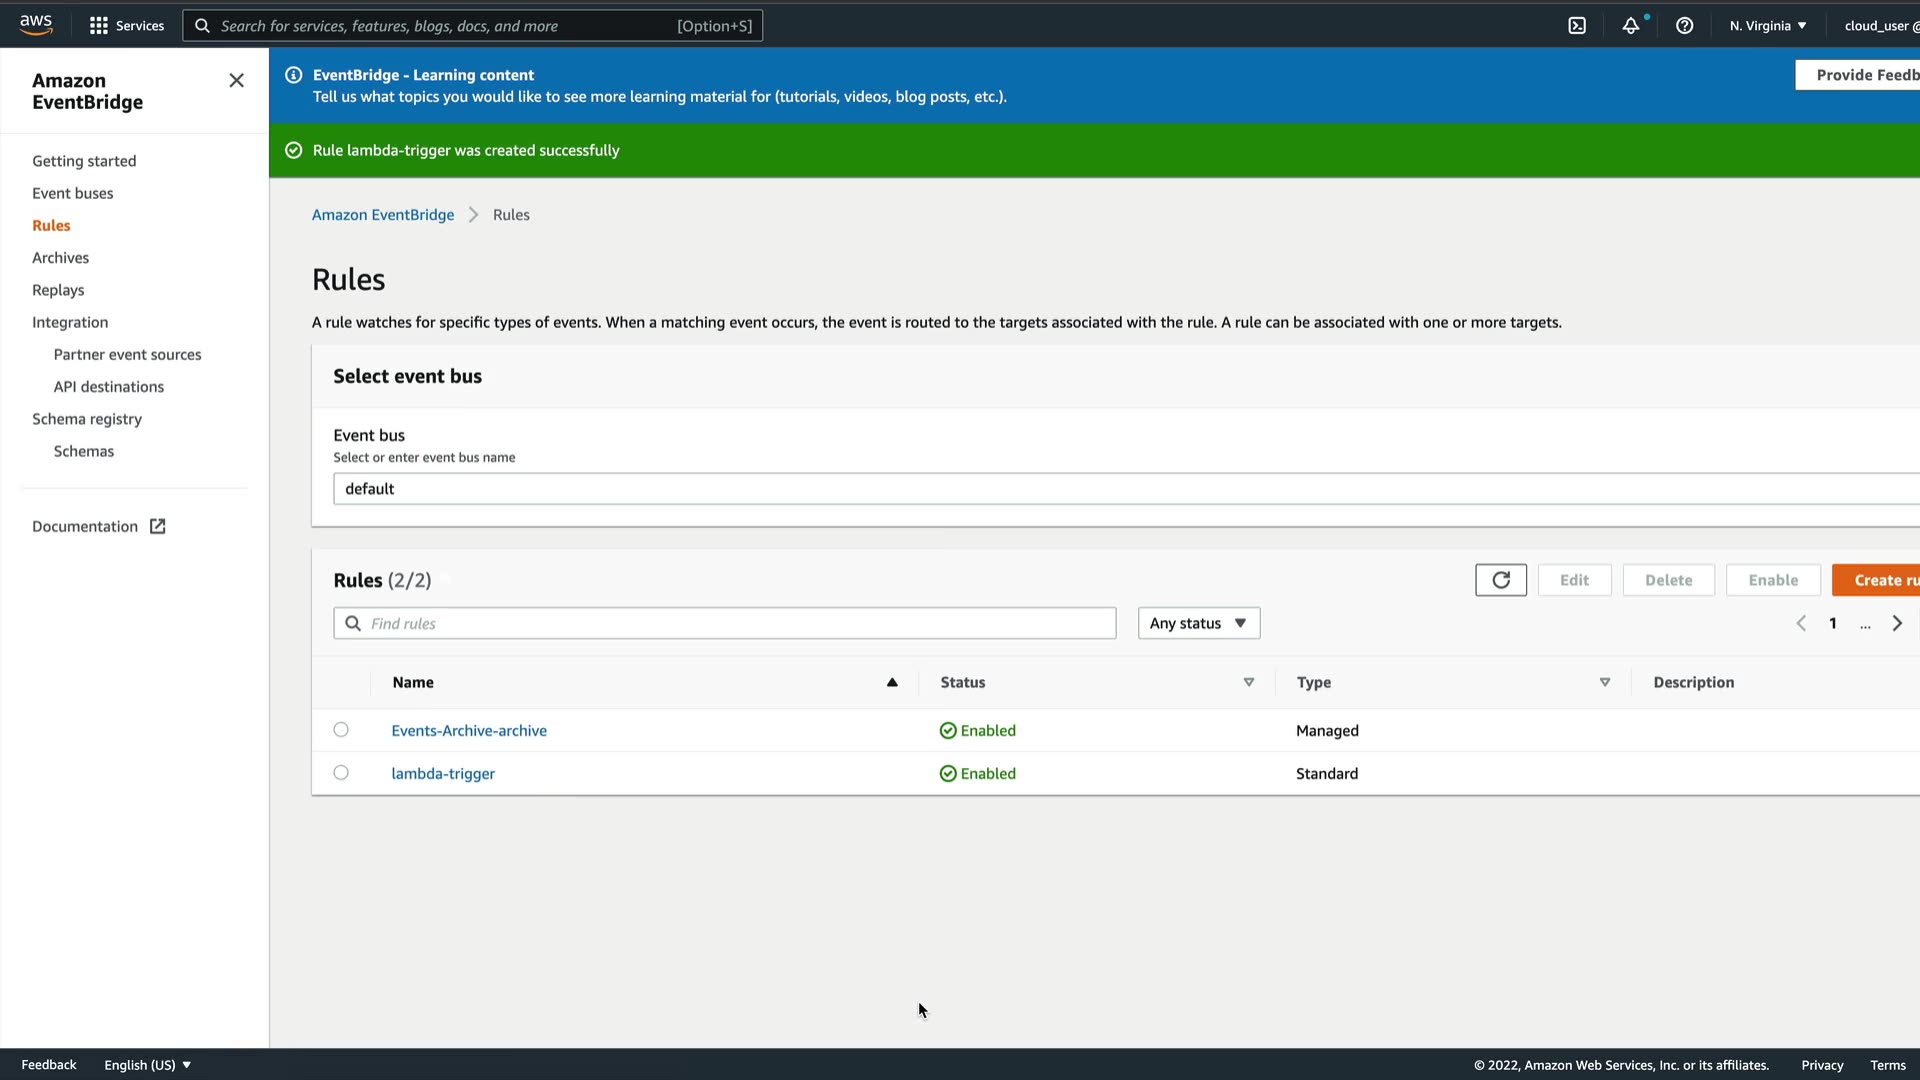Open the lambda-trigger rule link
The image size is (1920, 1080).
pos(443,773)
